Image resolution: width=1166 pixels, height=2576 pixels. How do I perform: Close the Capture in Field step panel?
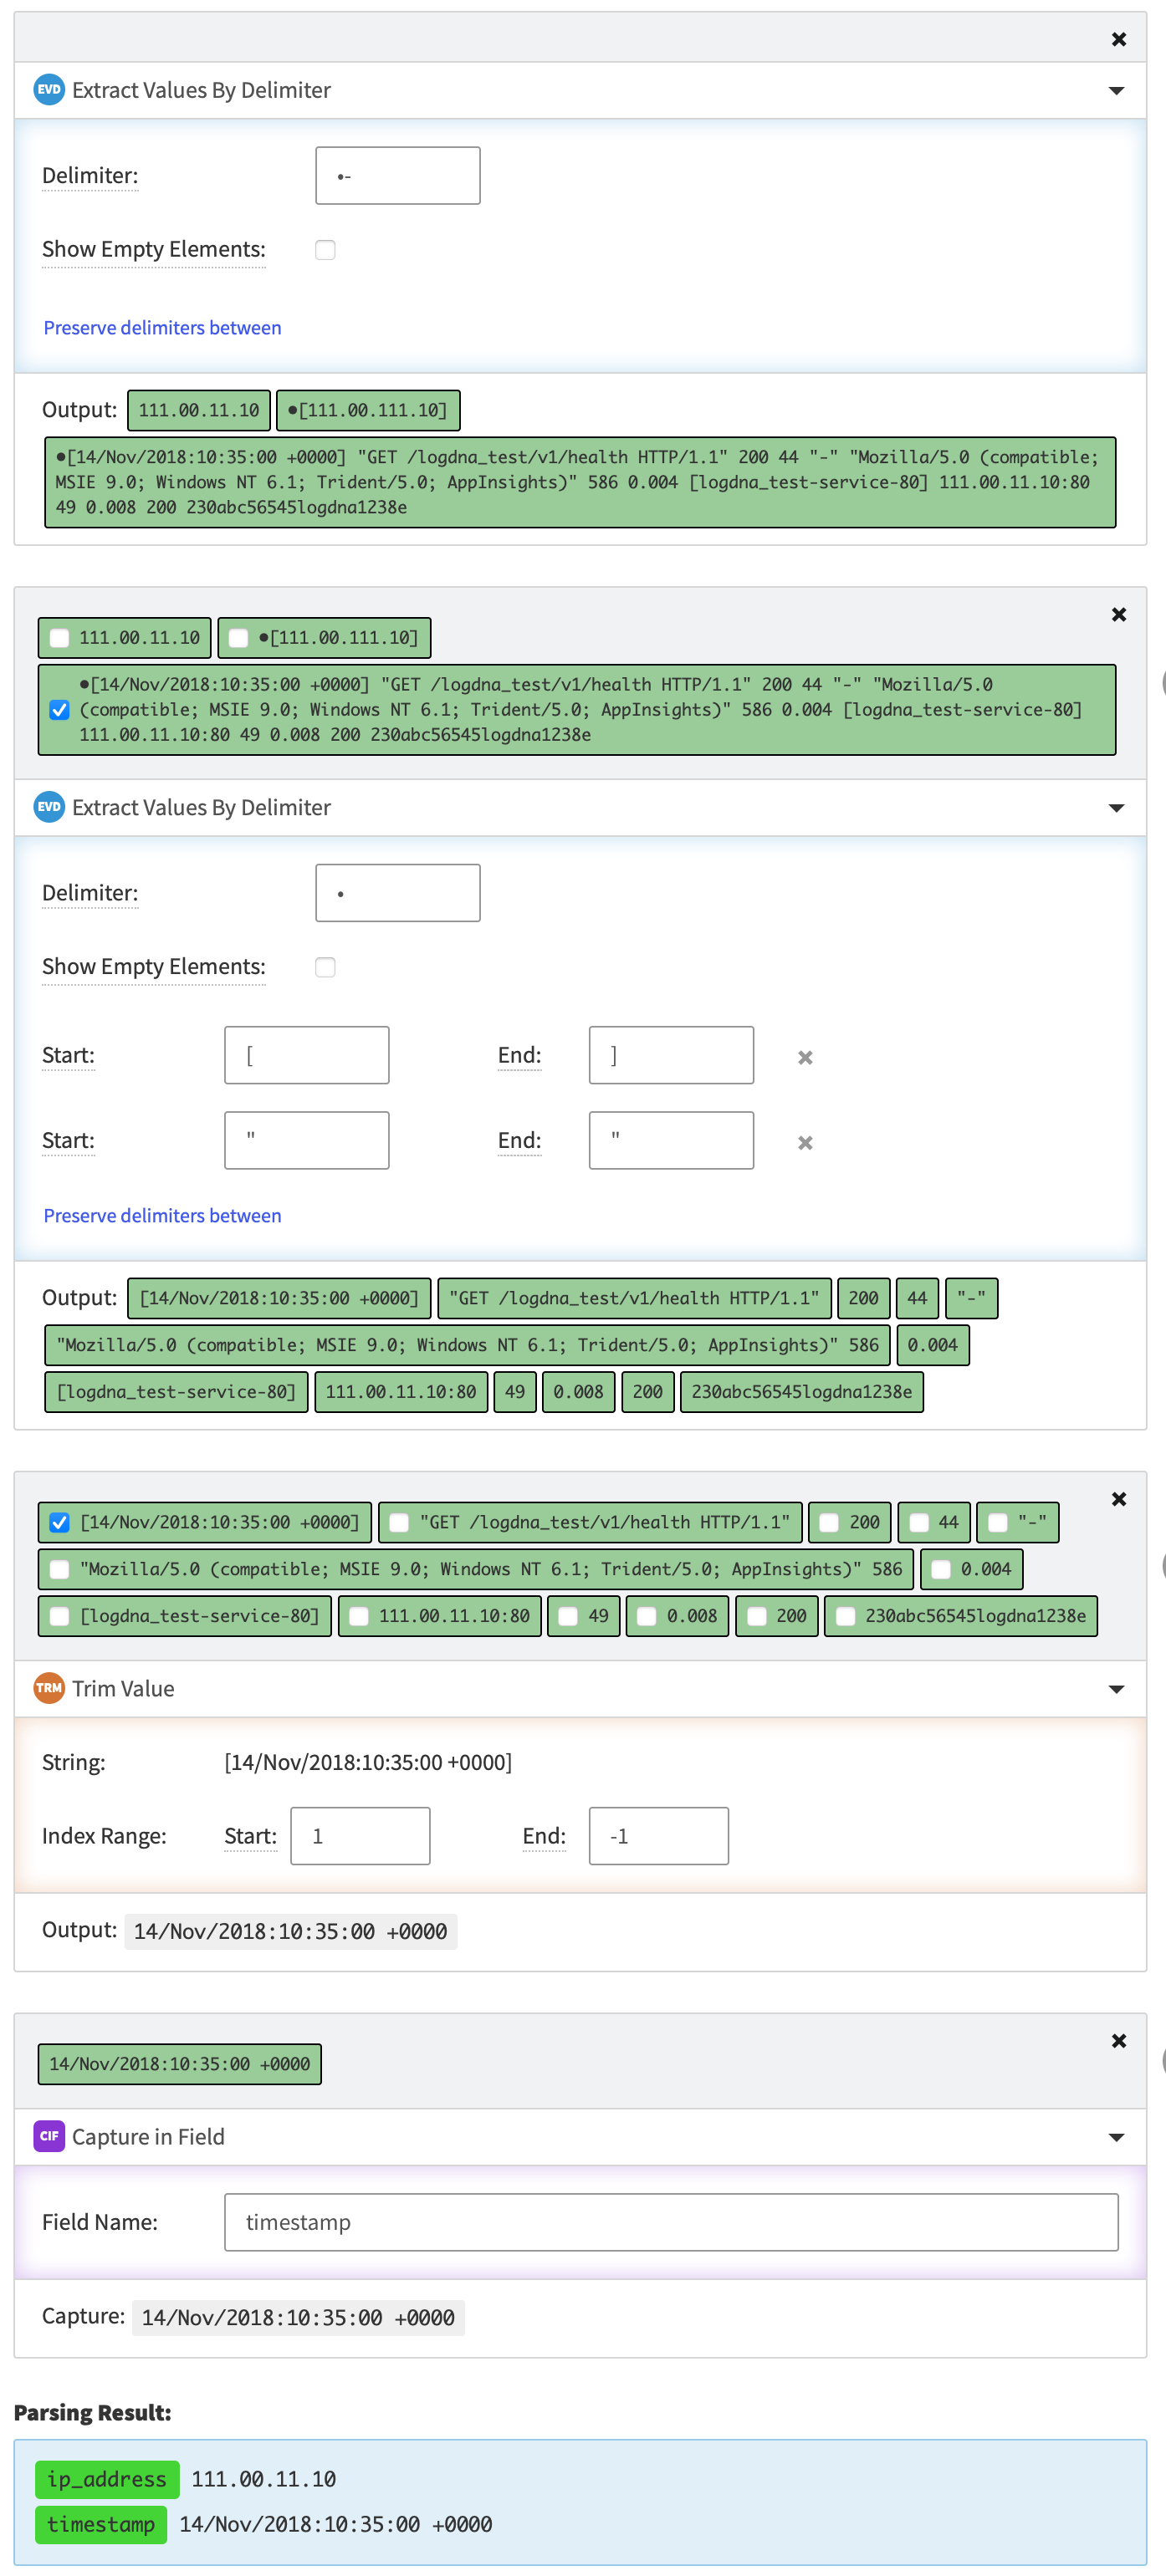click(x=1119, y=2041)
